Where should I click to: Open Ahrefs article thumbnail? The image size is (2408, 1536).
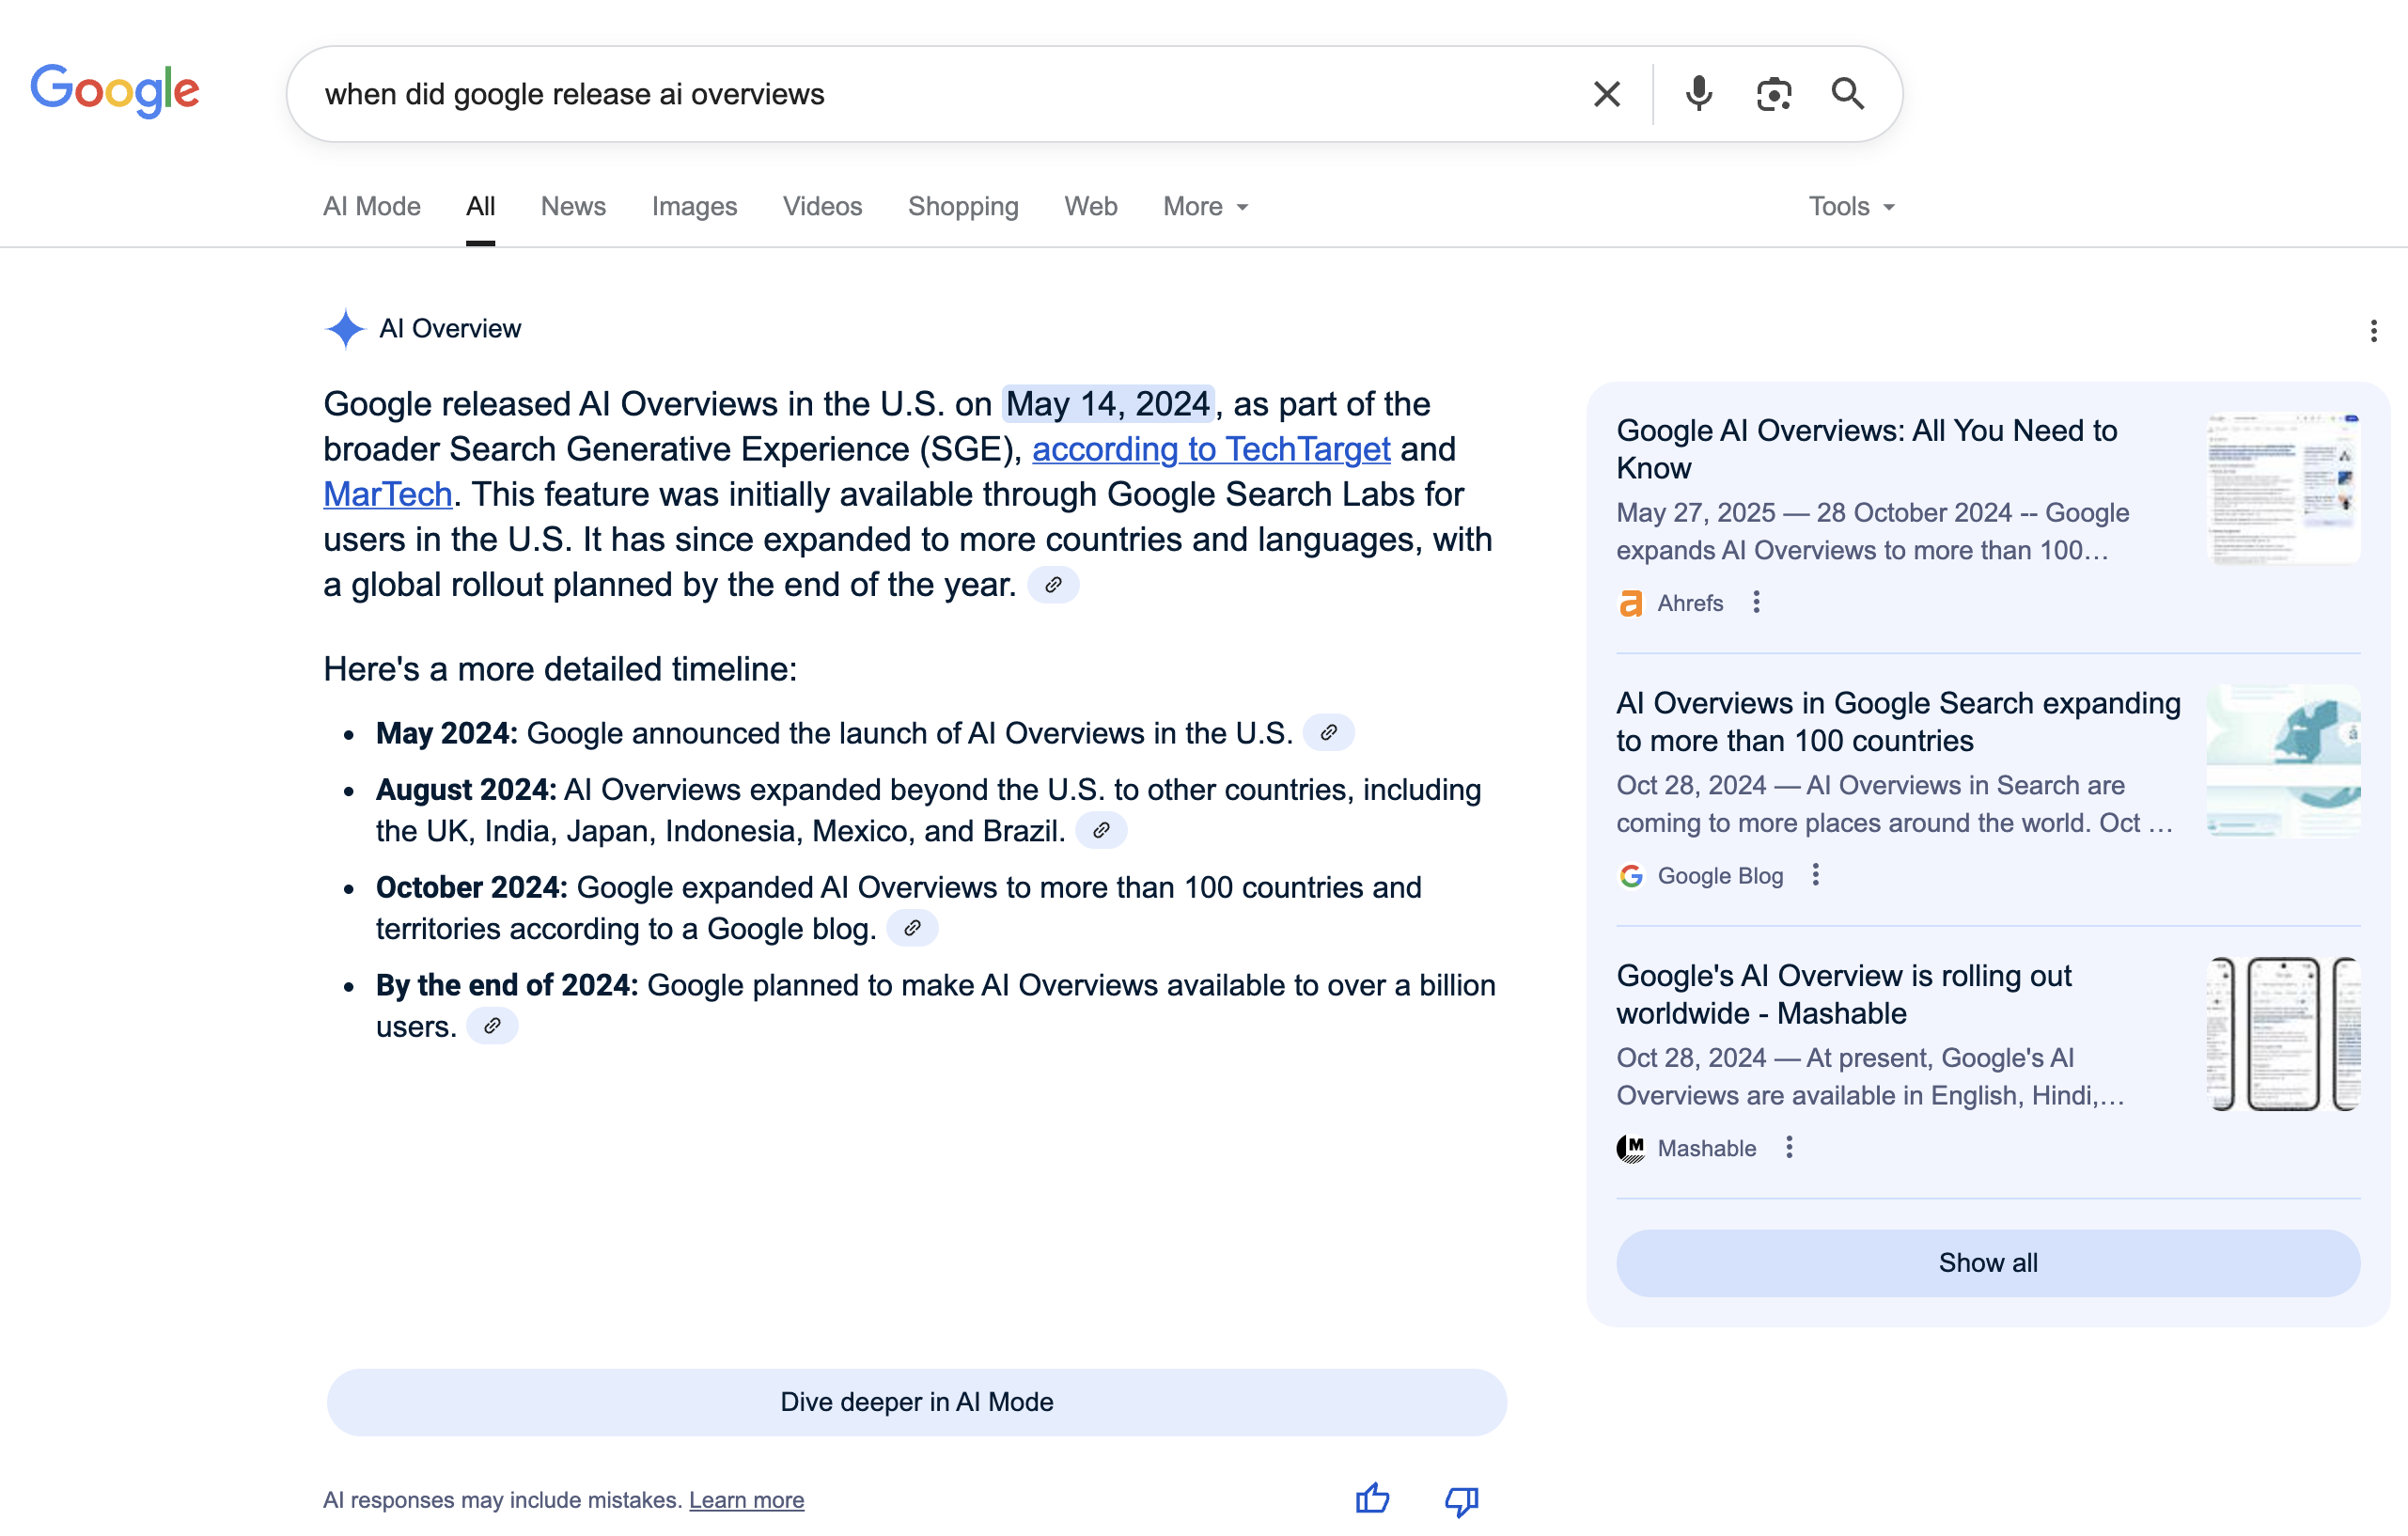[x=2283, y=488]
